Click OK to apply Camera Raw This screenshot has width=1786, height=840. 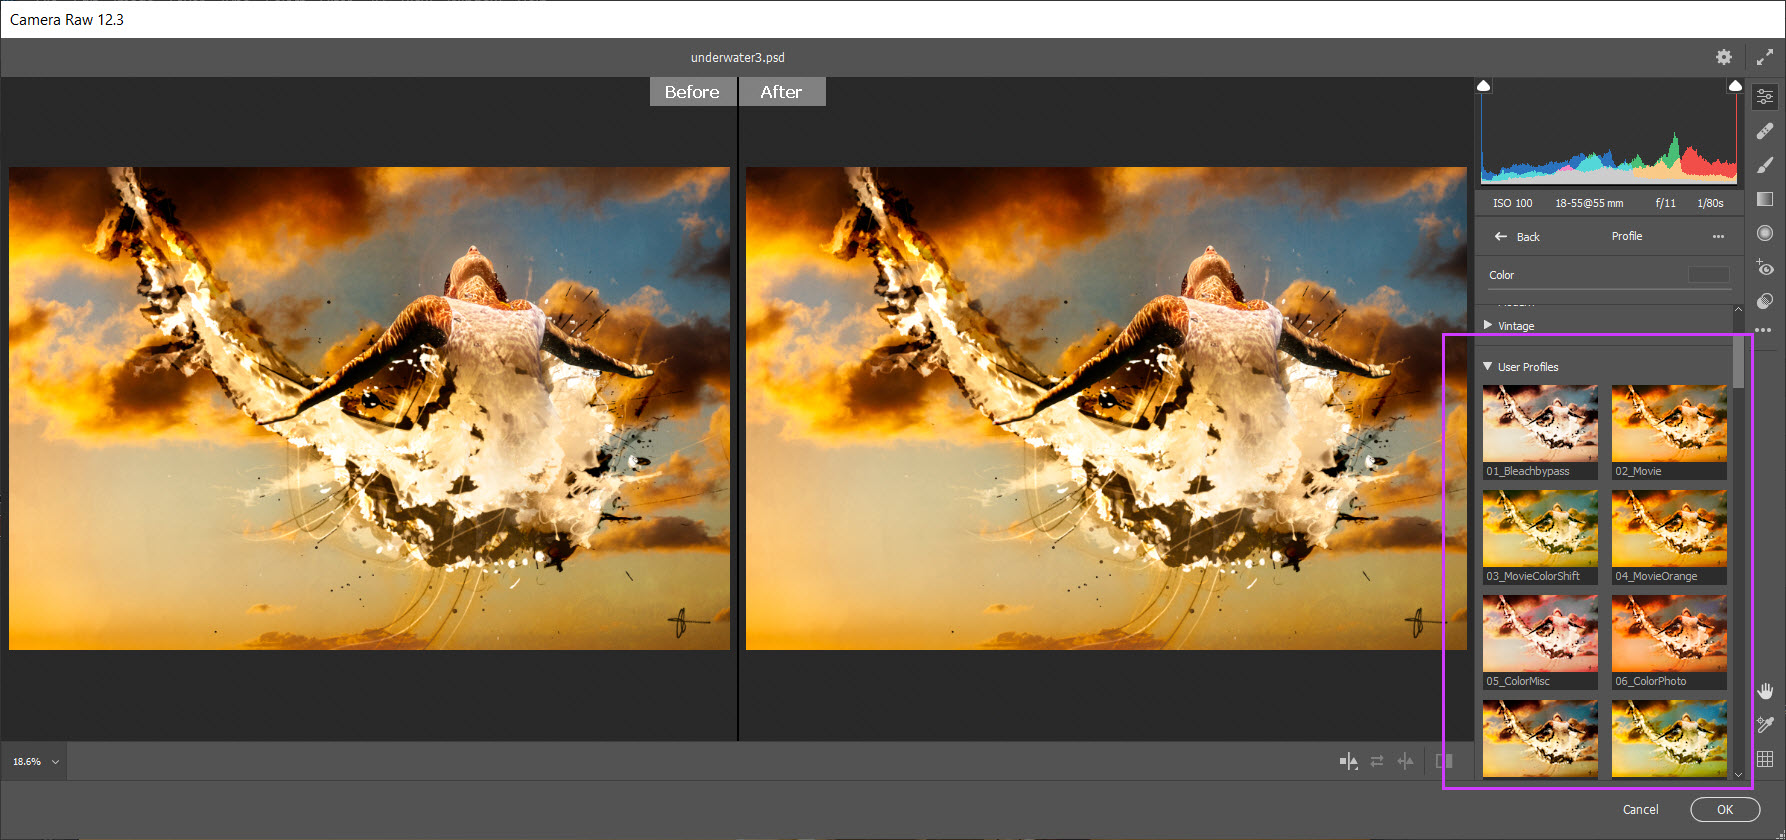[x=1725, y=810]
